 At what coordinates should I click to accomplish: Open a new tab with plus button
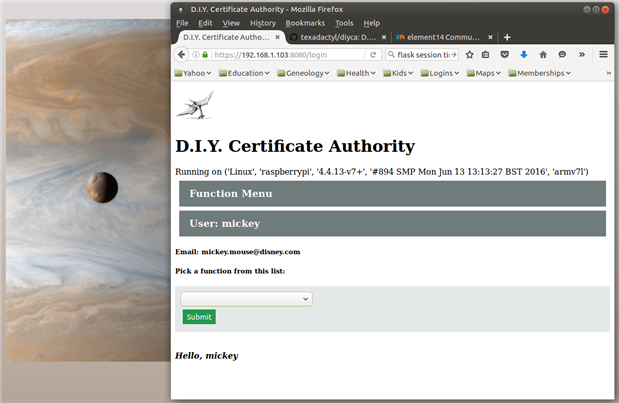click(507, 37)
